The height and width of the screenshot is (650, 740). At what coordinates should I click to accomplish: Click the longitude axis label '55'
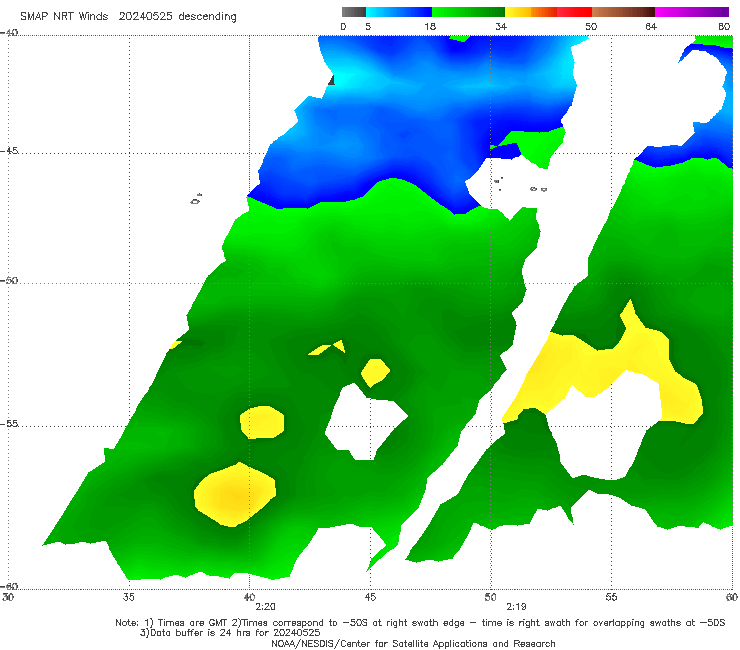pyautogui.click(x=611, y=597)
